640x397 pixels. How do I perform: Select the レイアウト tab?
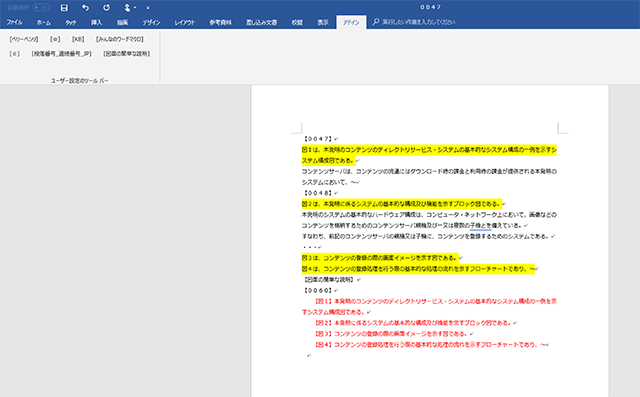pos(185,22)
